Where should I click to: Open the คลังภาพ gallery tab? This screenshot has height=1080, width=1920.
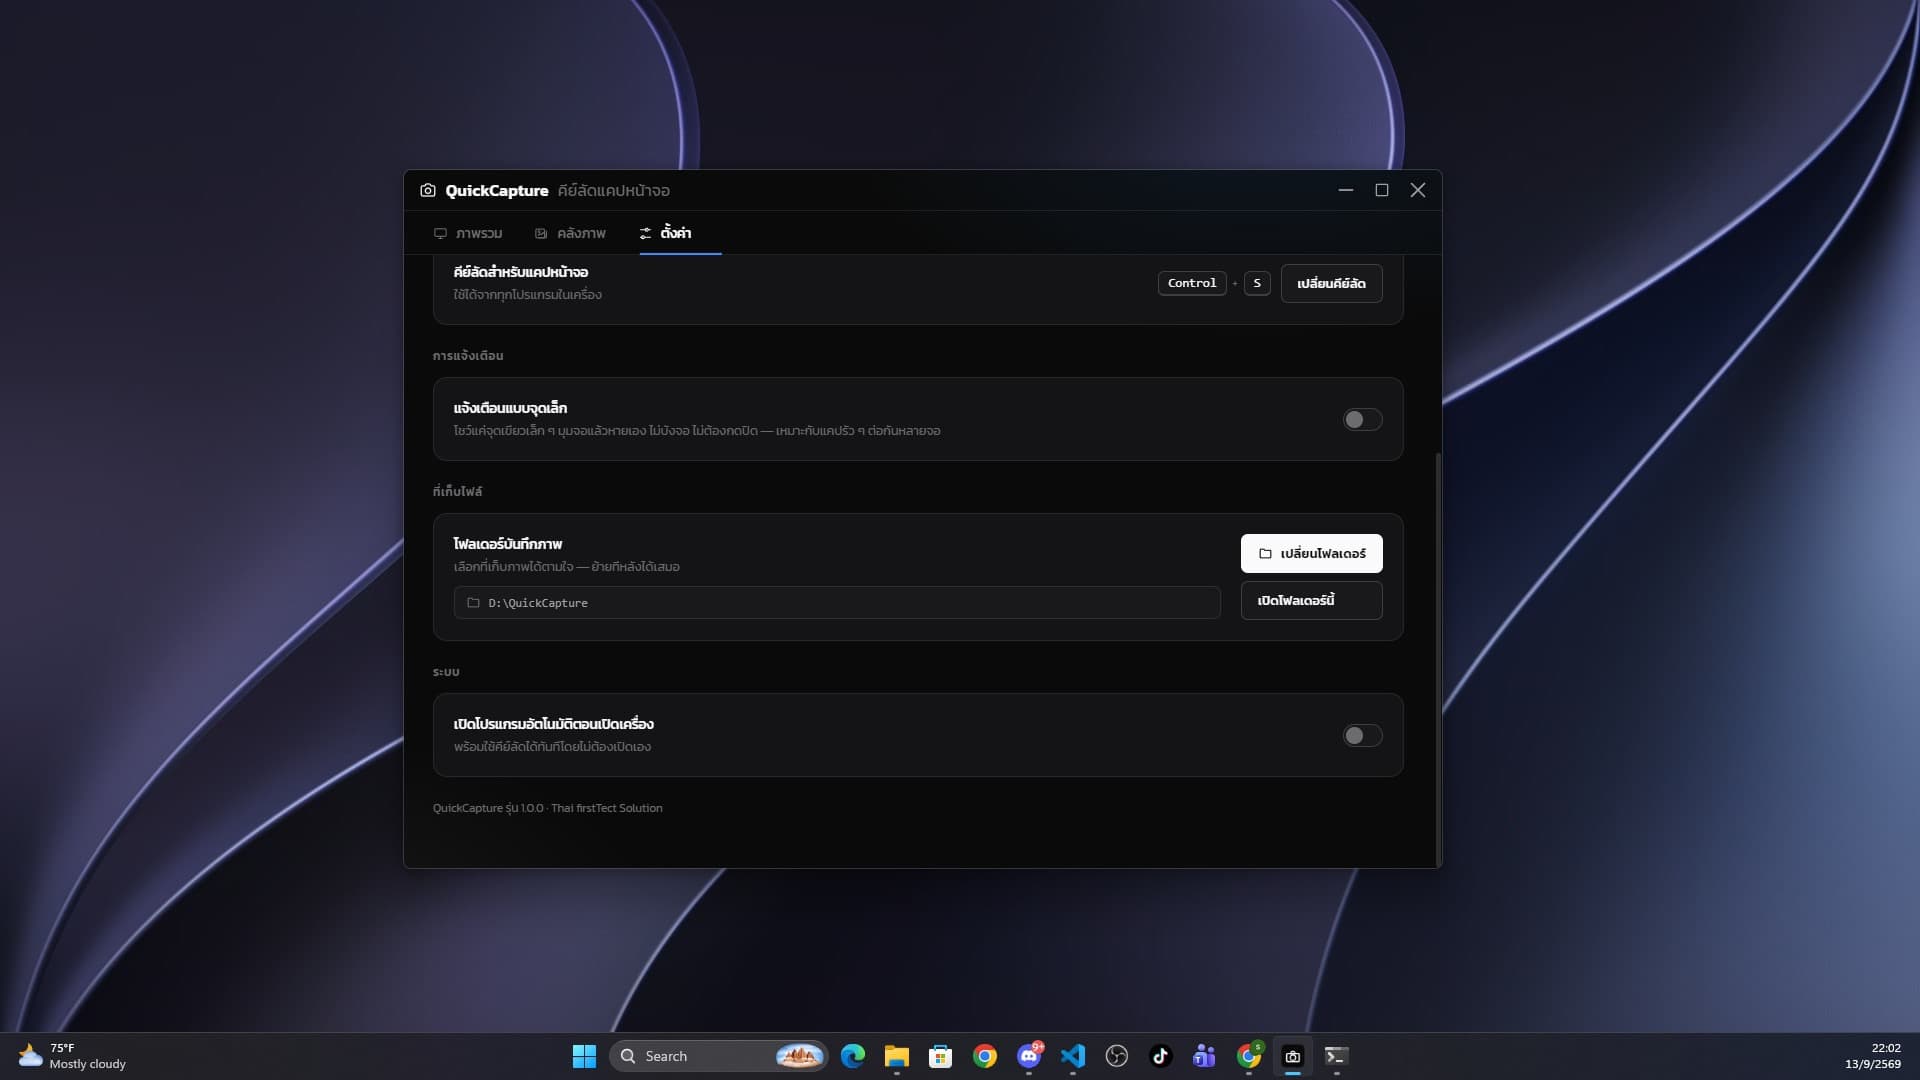point(570,233)
